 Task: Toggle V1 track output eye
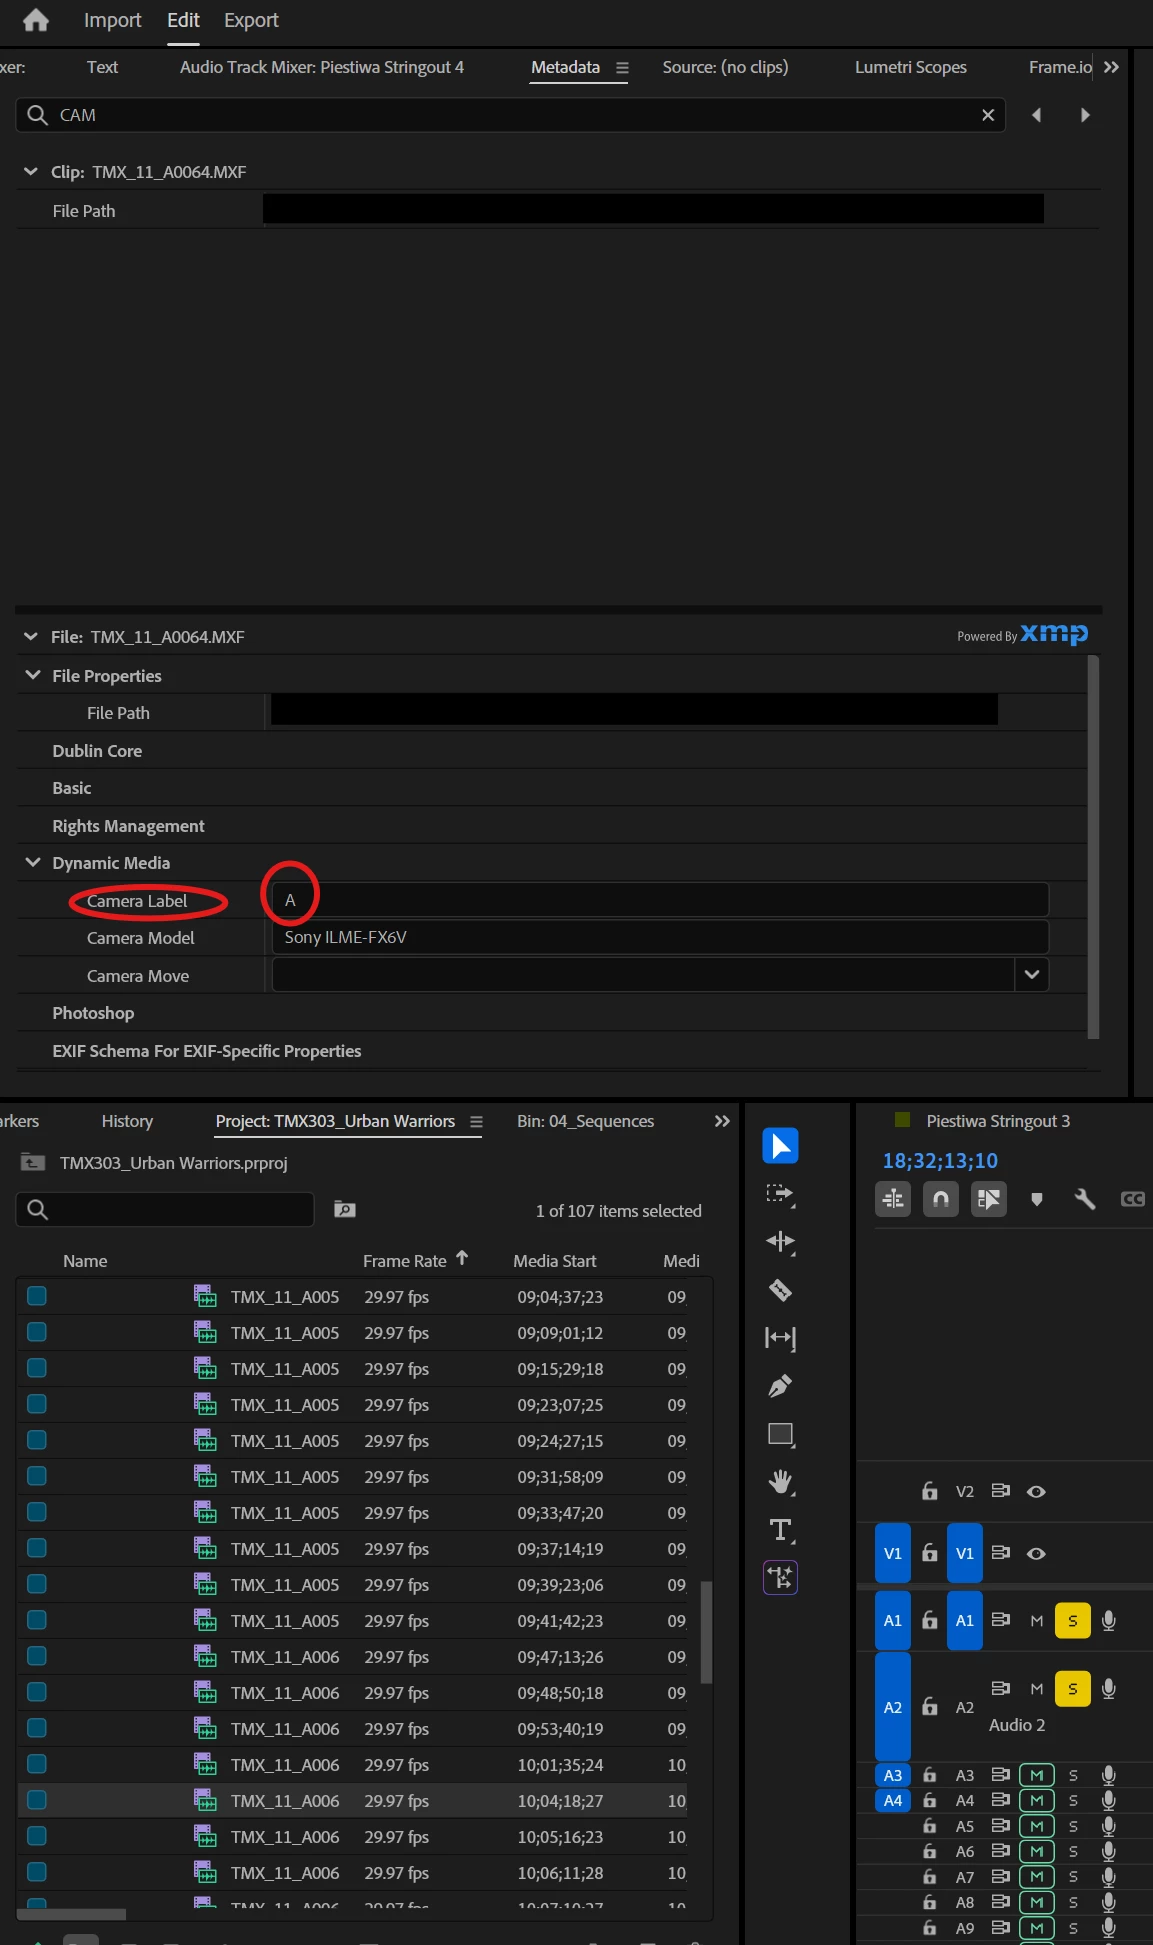coord(1037,1553)
